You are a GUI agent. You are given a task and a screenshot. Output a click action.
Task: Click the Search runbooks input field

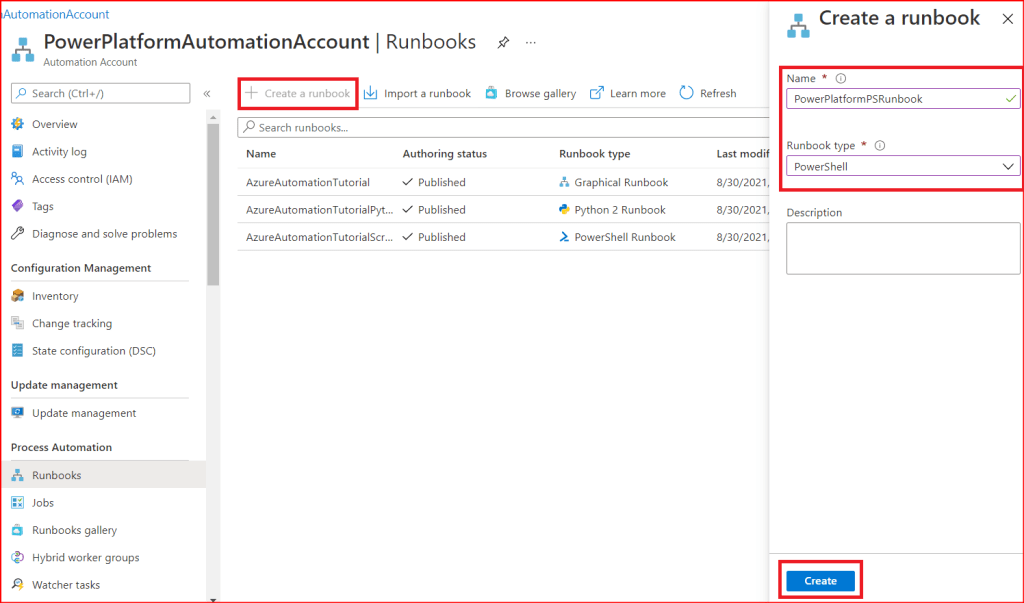pos(500,128)
